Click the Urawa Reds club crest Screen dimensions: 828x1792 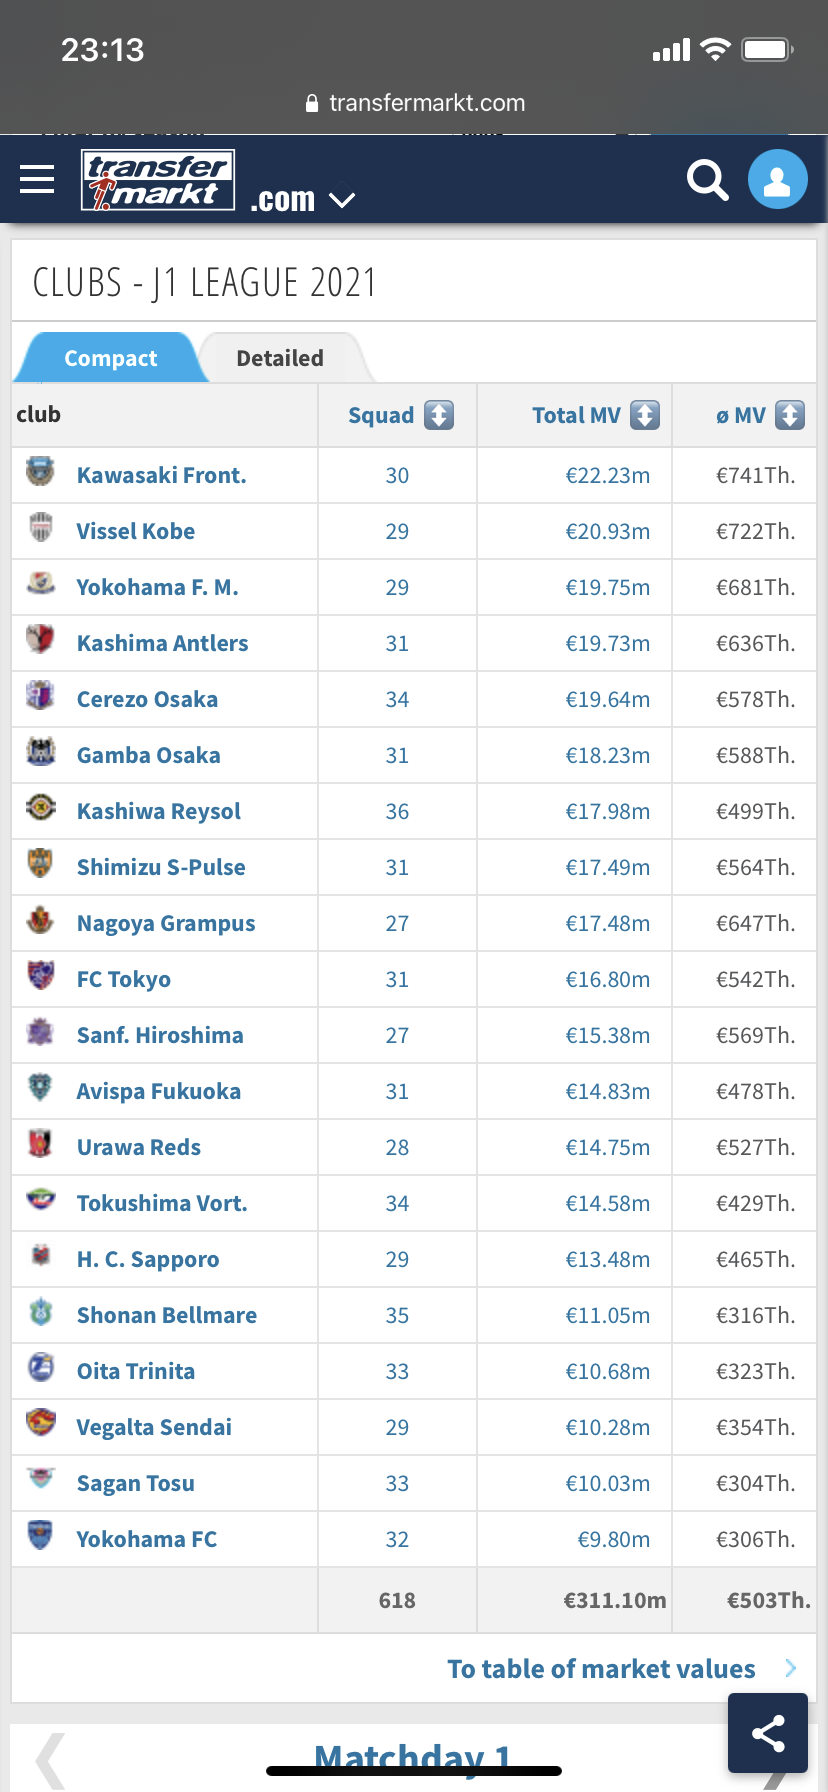click(40, 1144)
